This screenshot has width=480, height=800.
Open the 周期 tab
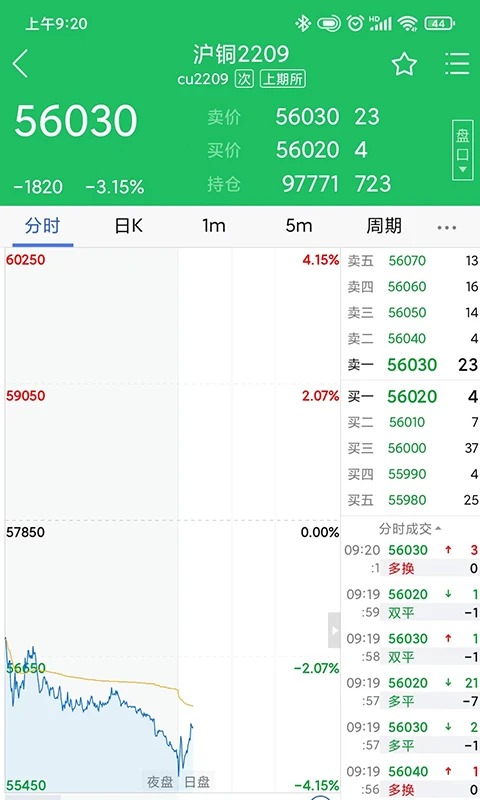(384, 226)
